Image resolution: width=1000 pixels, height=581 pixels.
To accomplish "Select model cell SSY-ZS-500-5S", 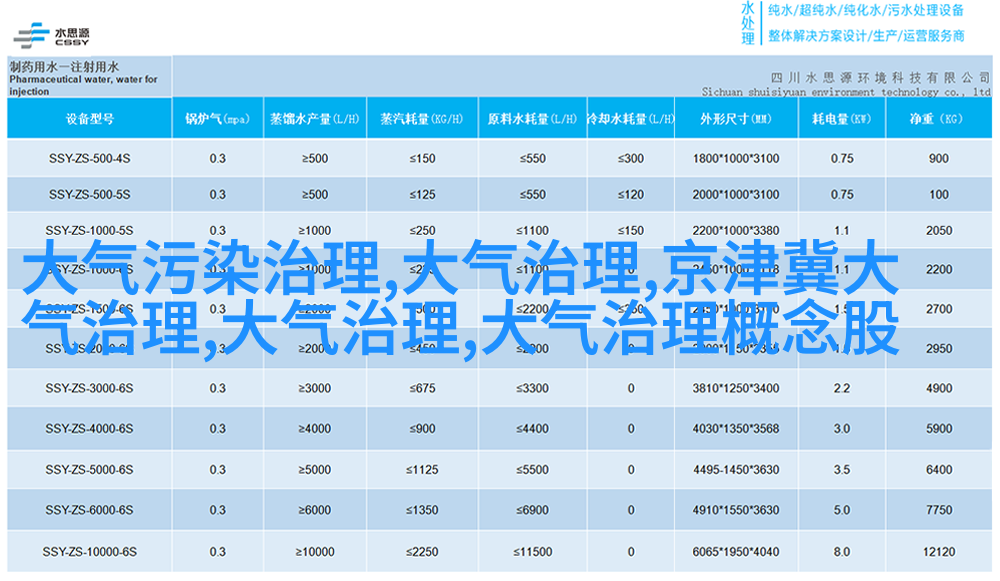I will (x=90, y=195).
